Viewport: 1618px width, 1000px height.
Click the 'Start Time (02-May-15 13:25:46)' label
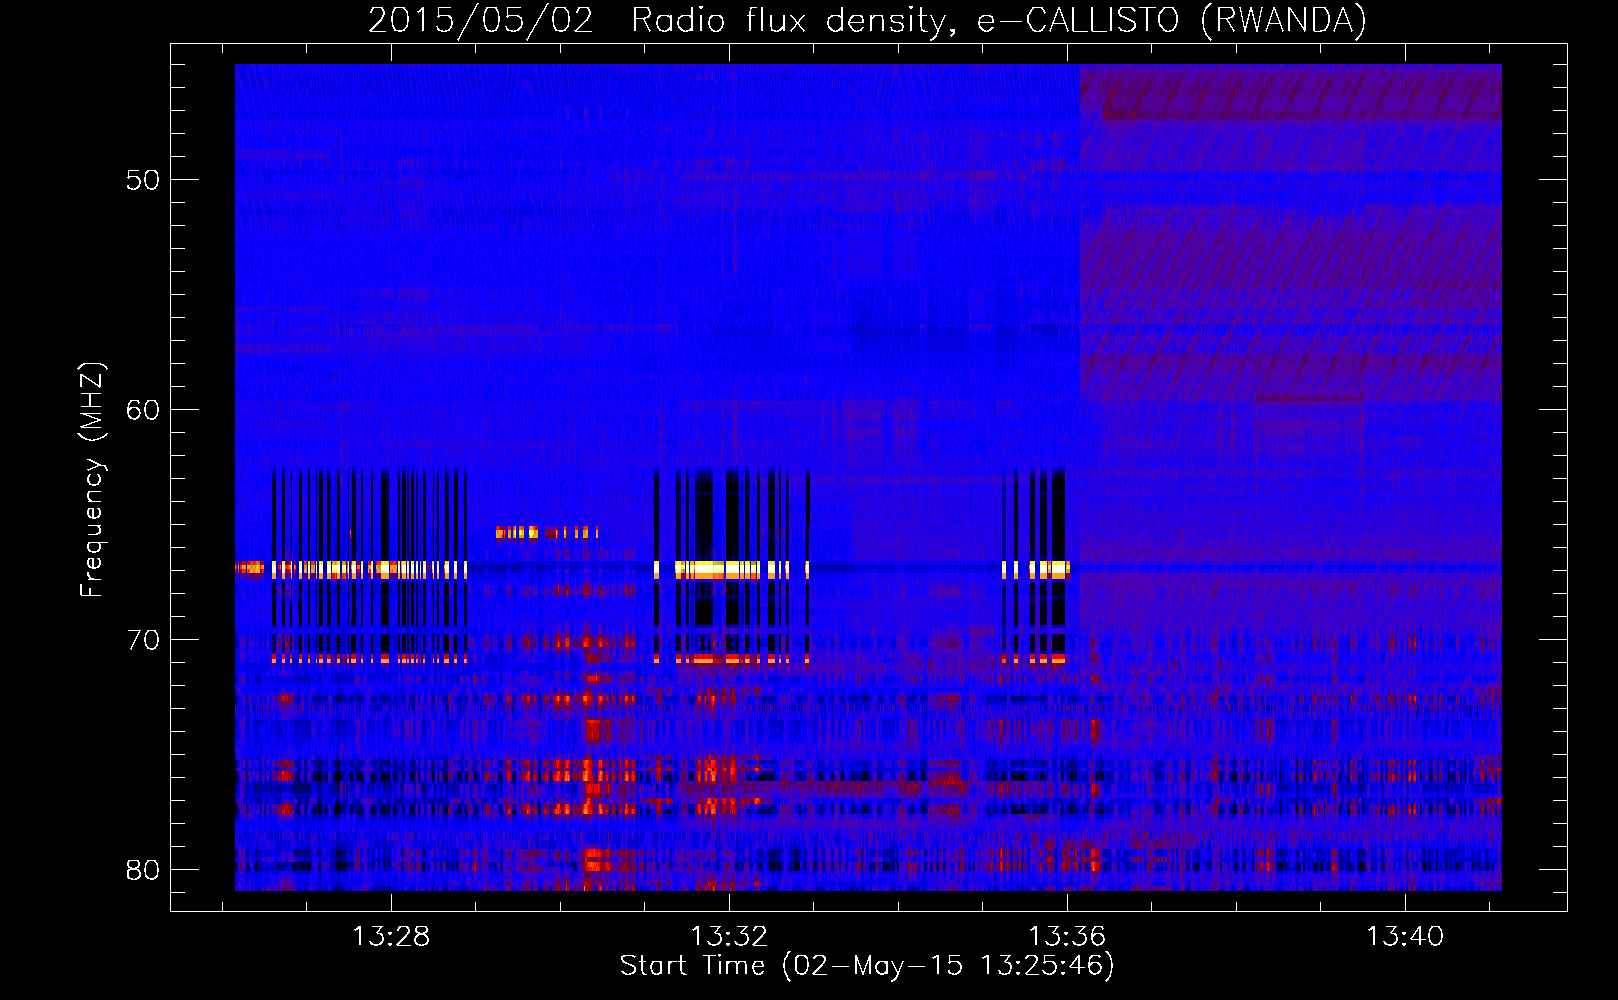tap(867, 966)
